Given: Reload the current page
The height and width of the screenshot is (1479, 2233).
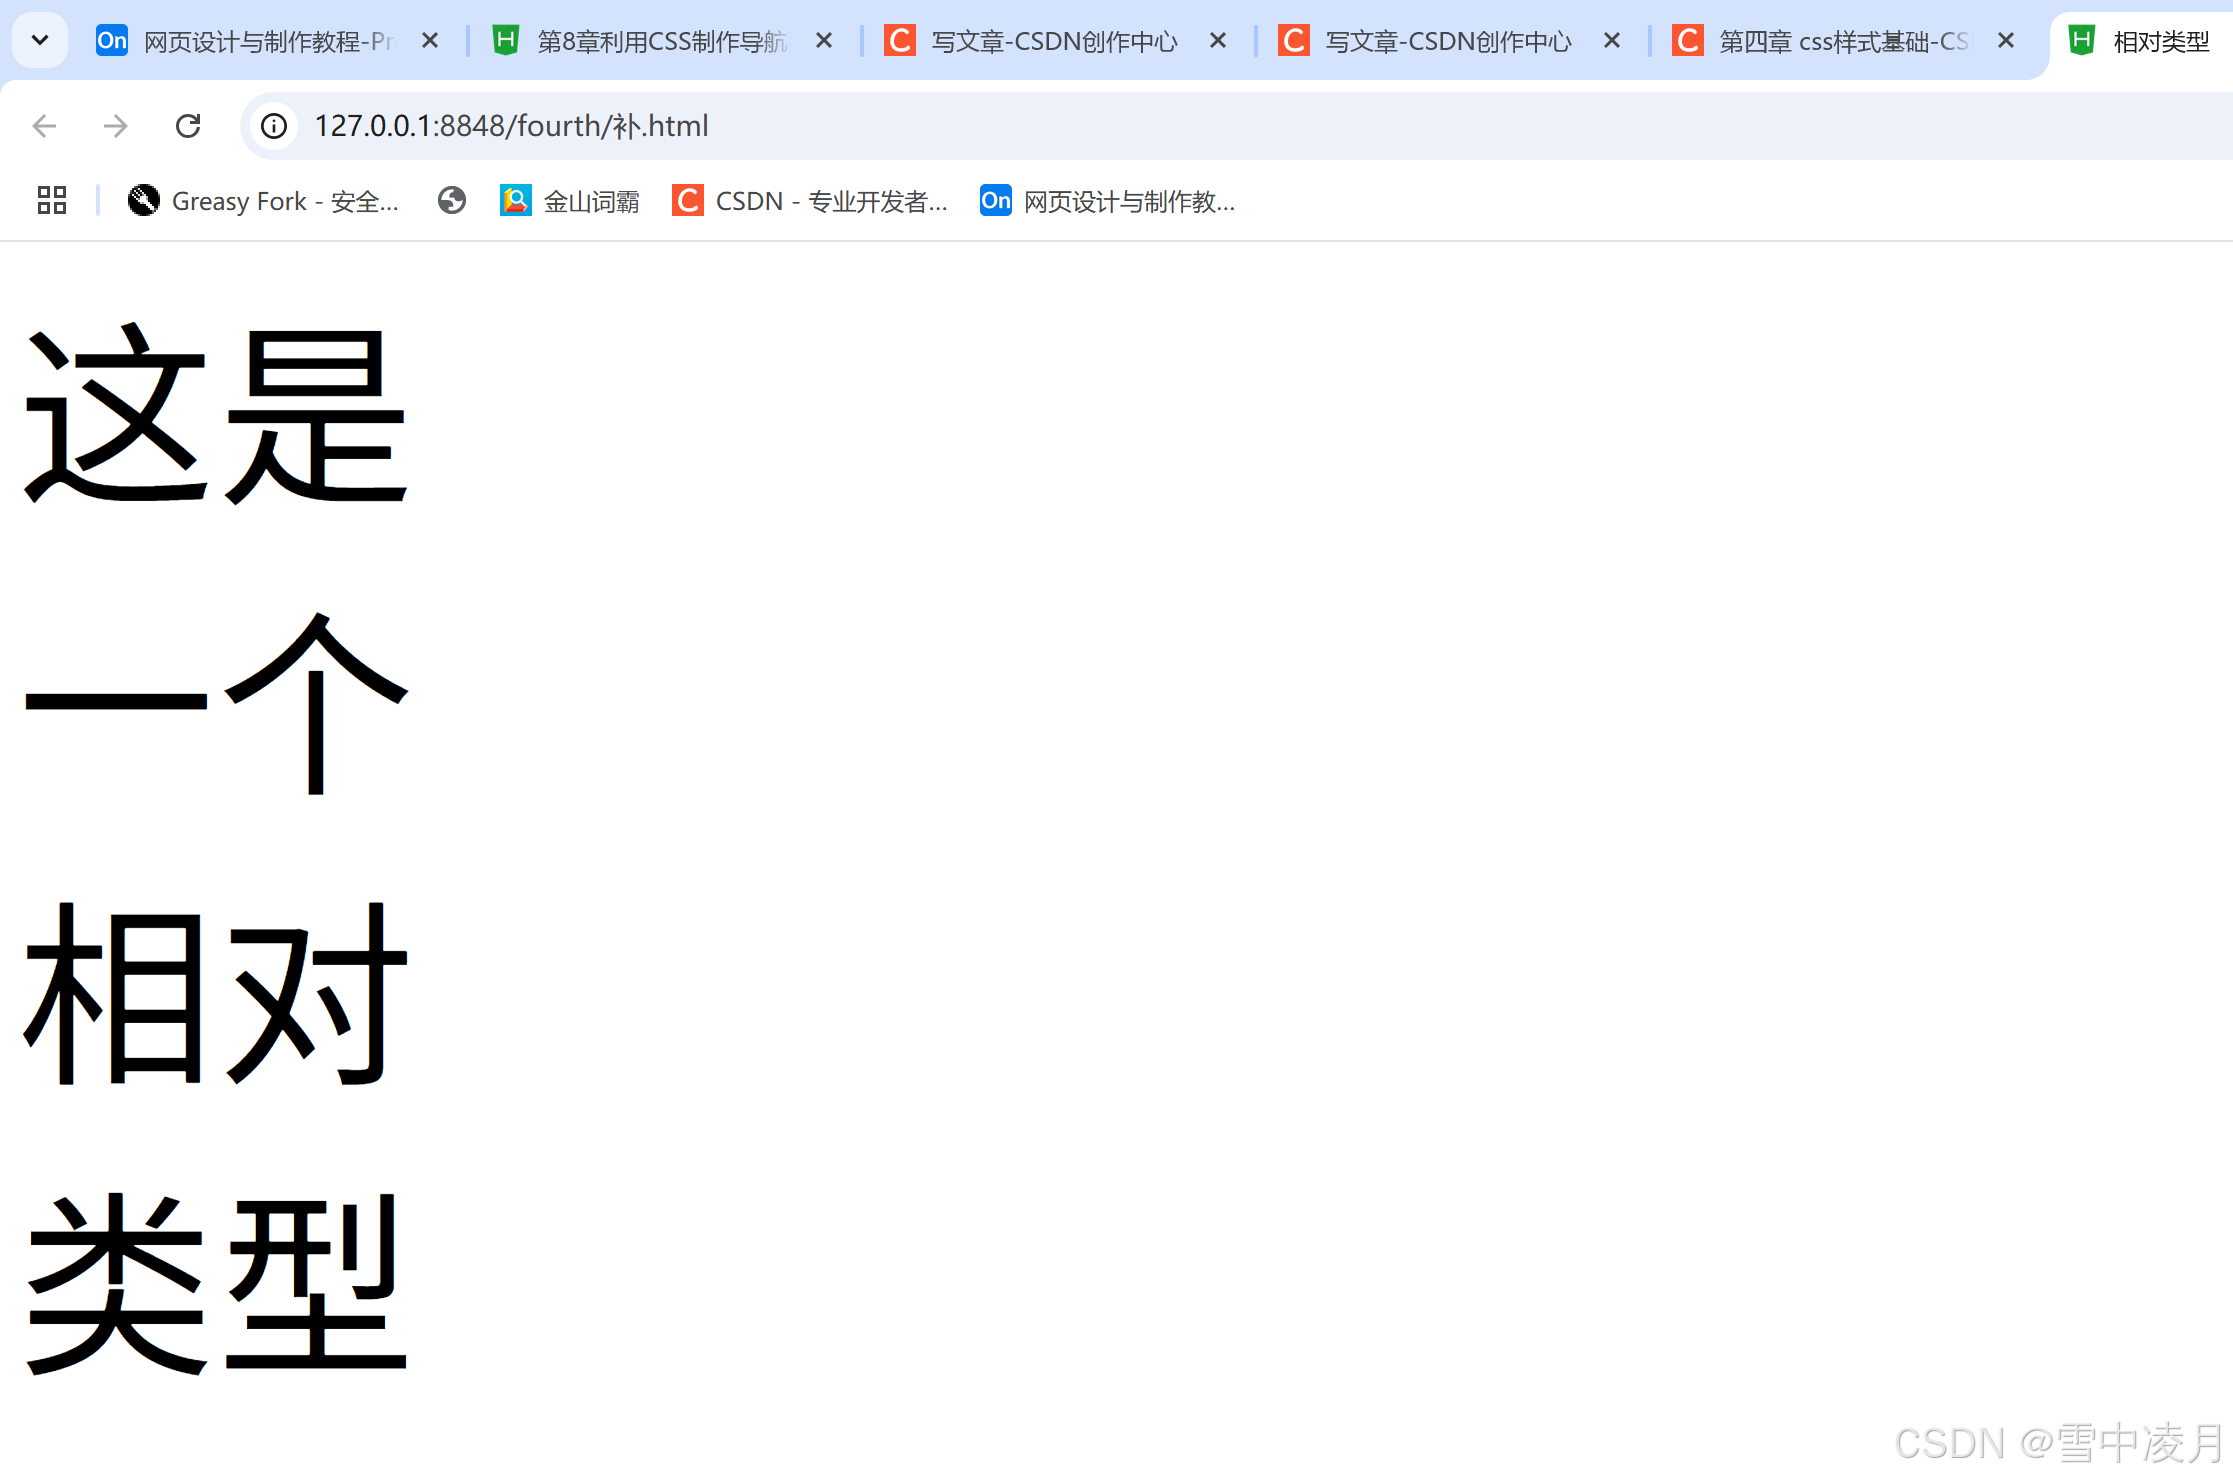Looking at the screenshot, I should click(x=188, y=126).
